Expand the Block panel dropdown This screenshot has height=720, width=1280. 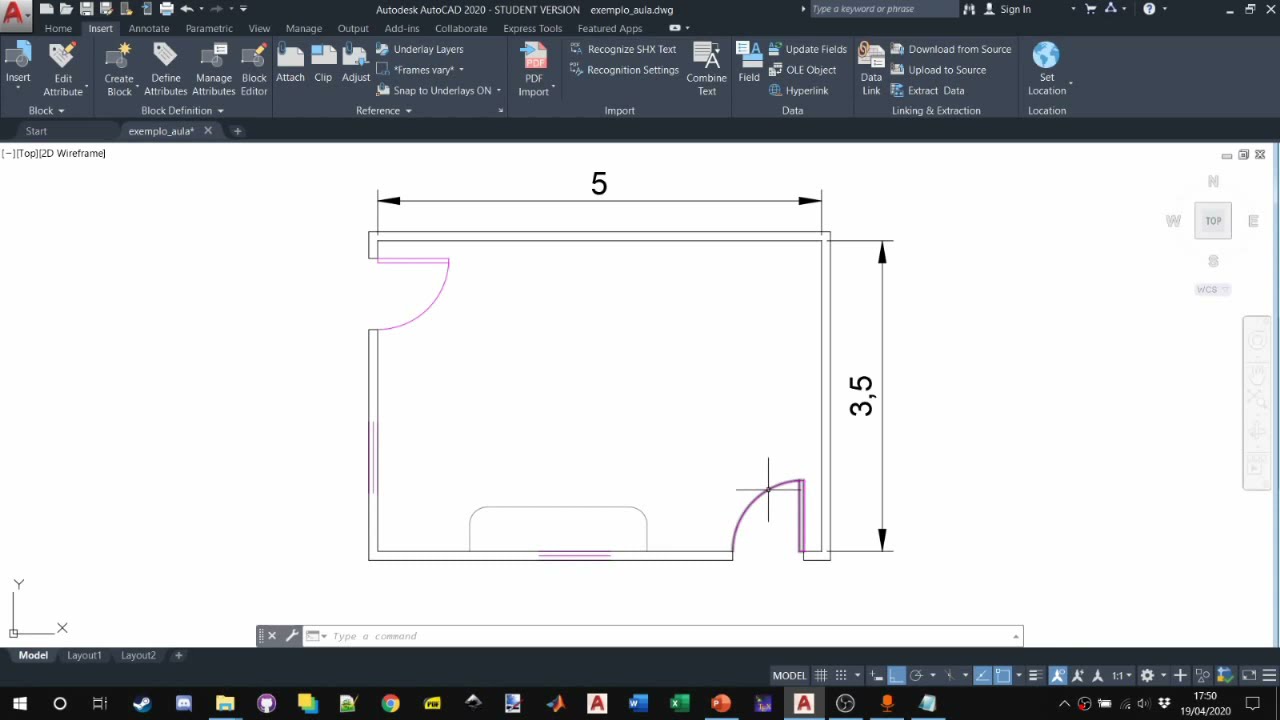[46, 110]
